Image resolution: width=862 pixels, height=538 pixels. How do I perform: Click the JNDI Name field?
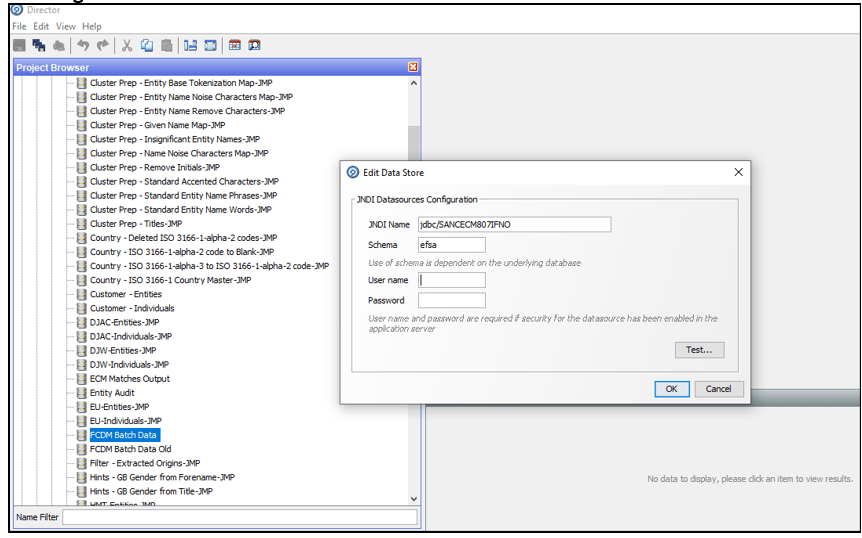515,225
